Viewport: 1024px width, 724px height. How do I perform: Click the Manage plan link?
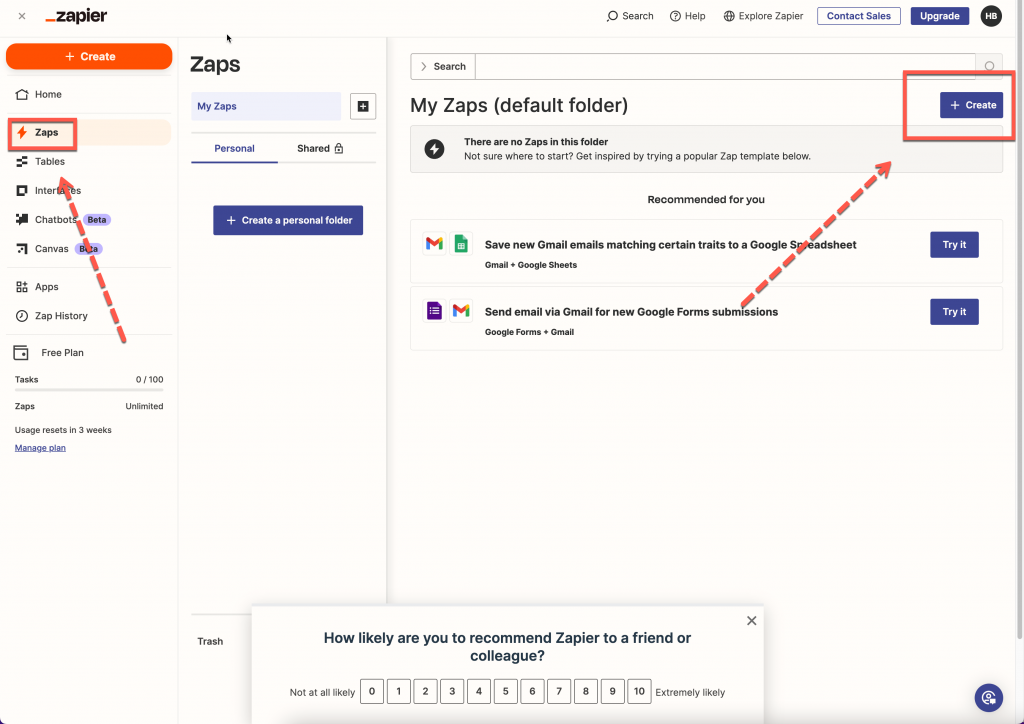tap(40, 448)
